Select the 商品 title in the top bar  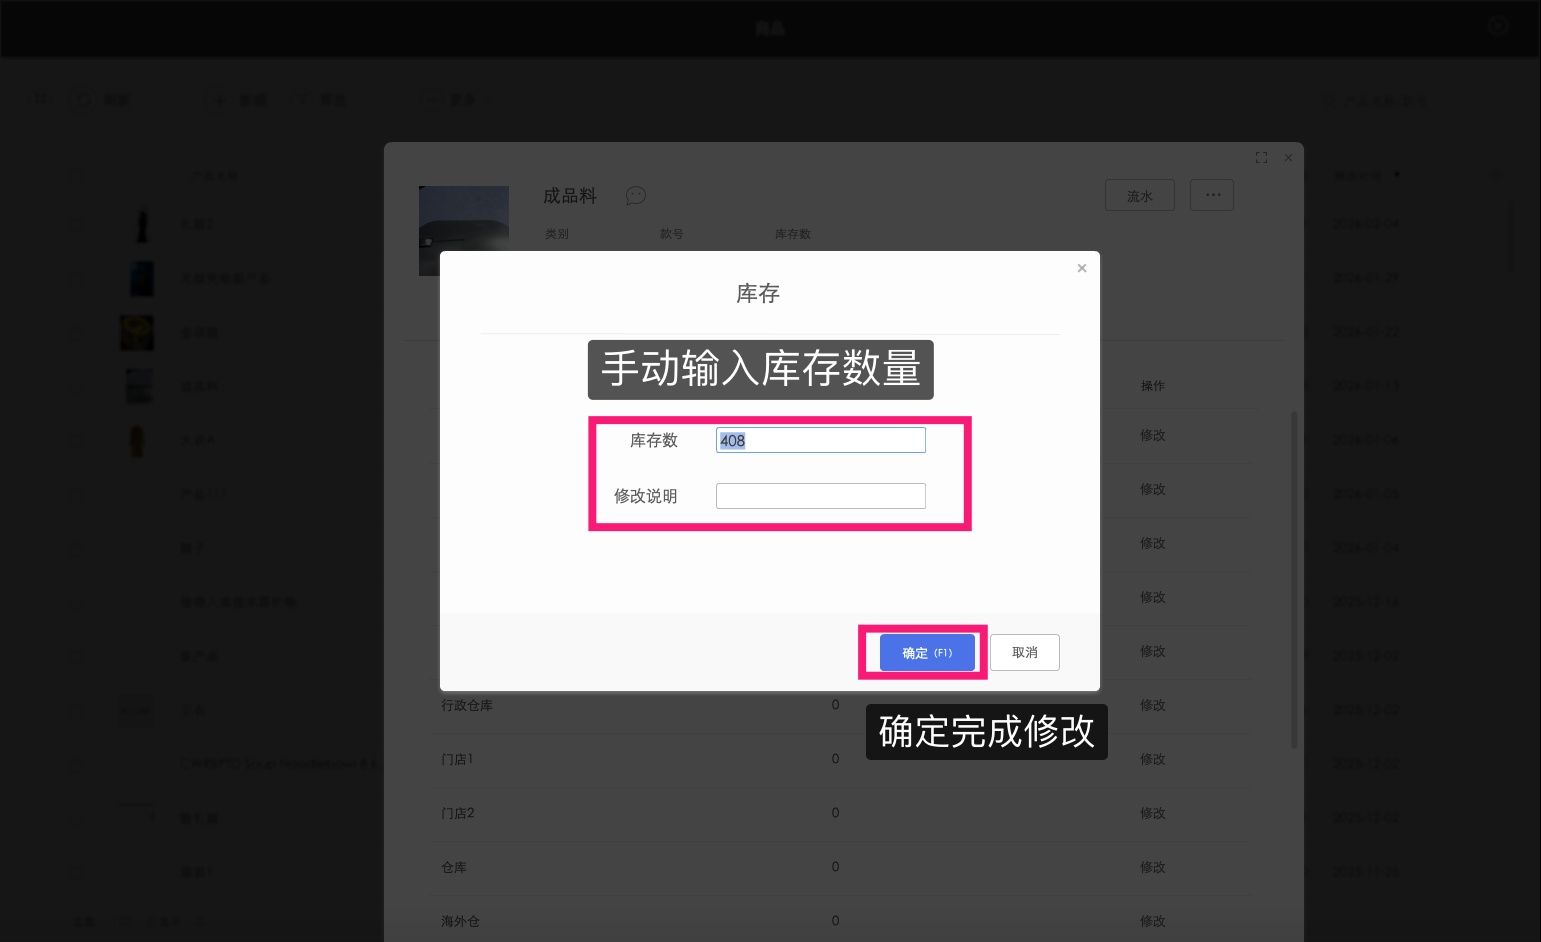coord(770,28)
